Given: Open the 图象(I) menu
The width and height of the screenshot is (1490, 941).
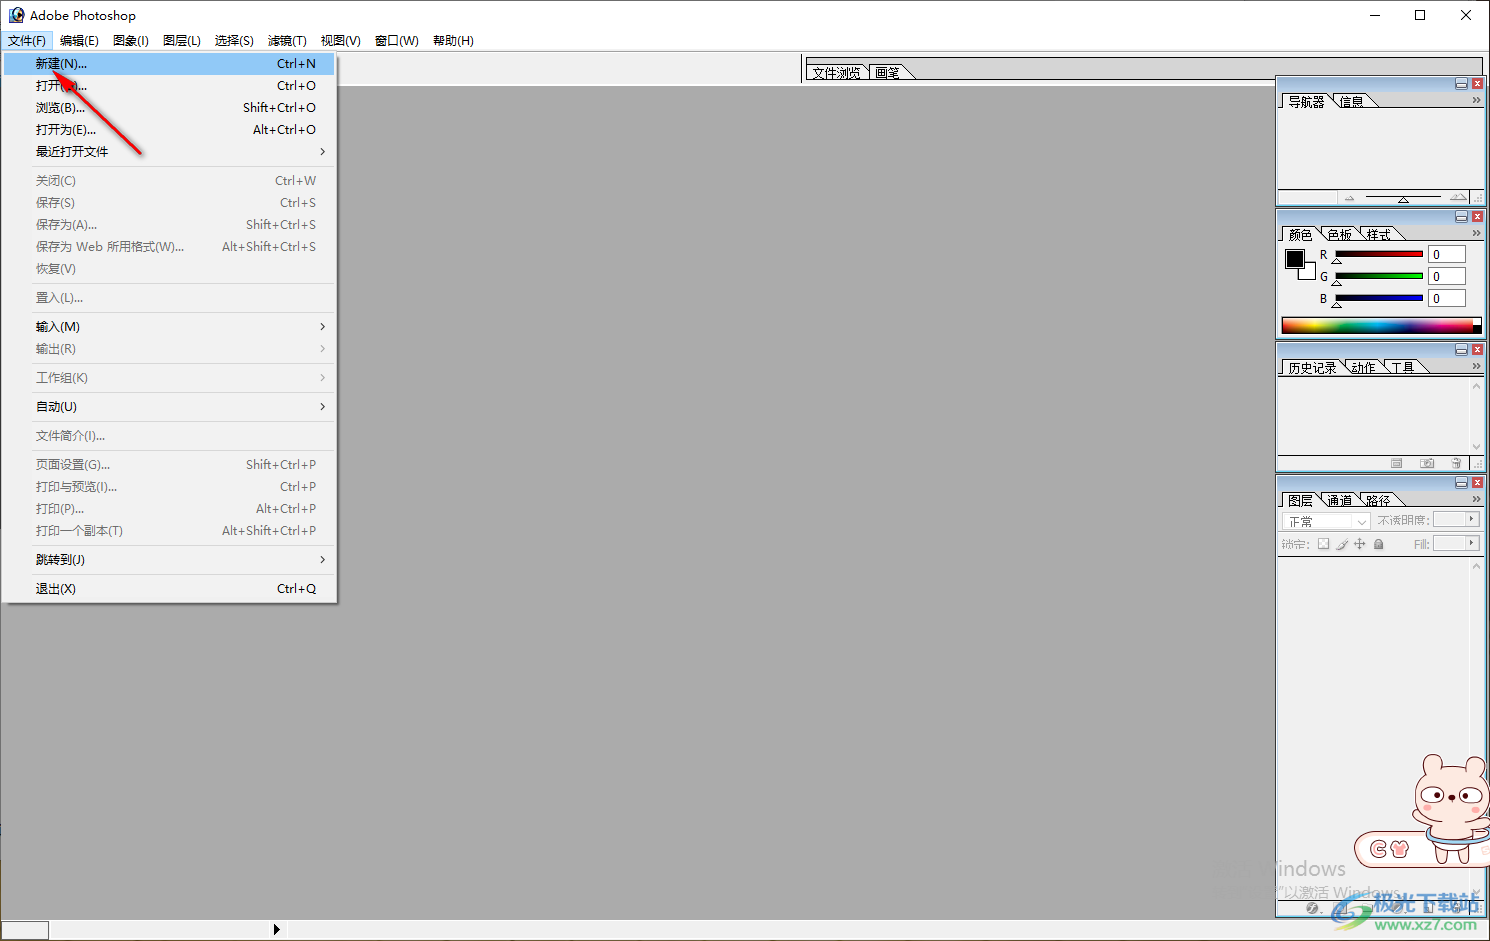Looking at the screenshot, I should tap(131, 41).
